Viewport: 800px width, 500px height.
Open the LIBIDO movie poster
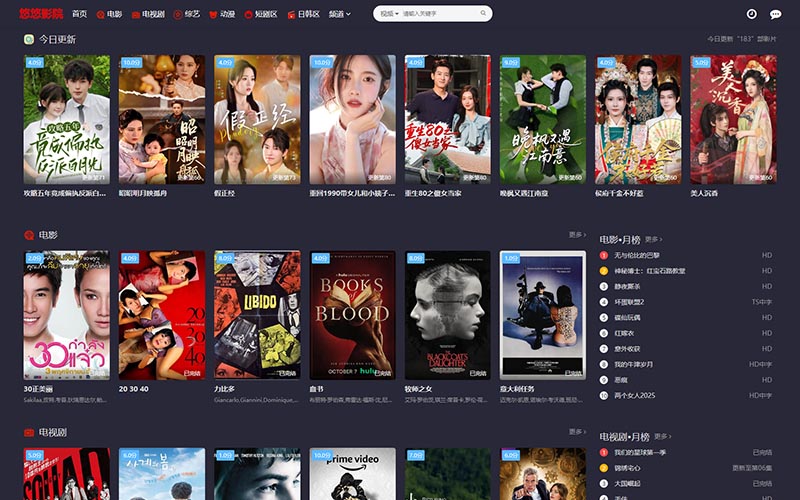(x=257, y=315)
